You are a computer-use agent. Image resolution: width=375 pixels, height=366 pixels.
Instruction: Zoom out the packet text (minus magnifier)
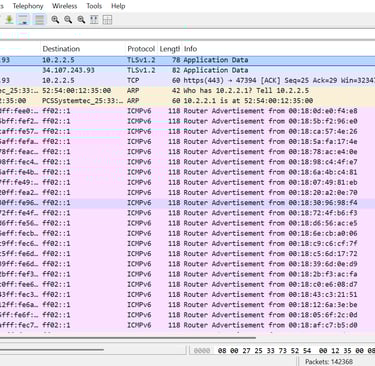[68, 20]
